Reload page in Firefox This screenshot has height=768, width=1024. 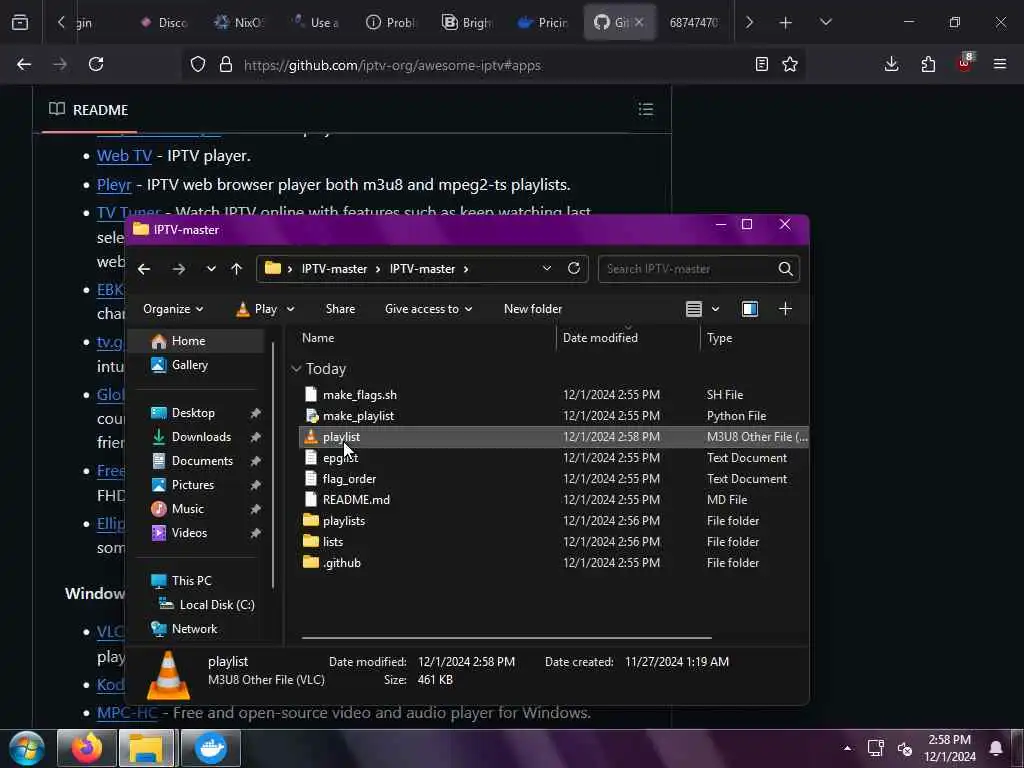coord(96,64)
